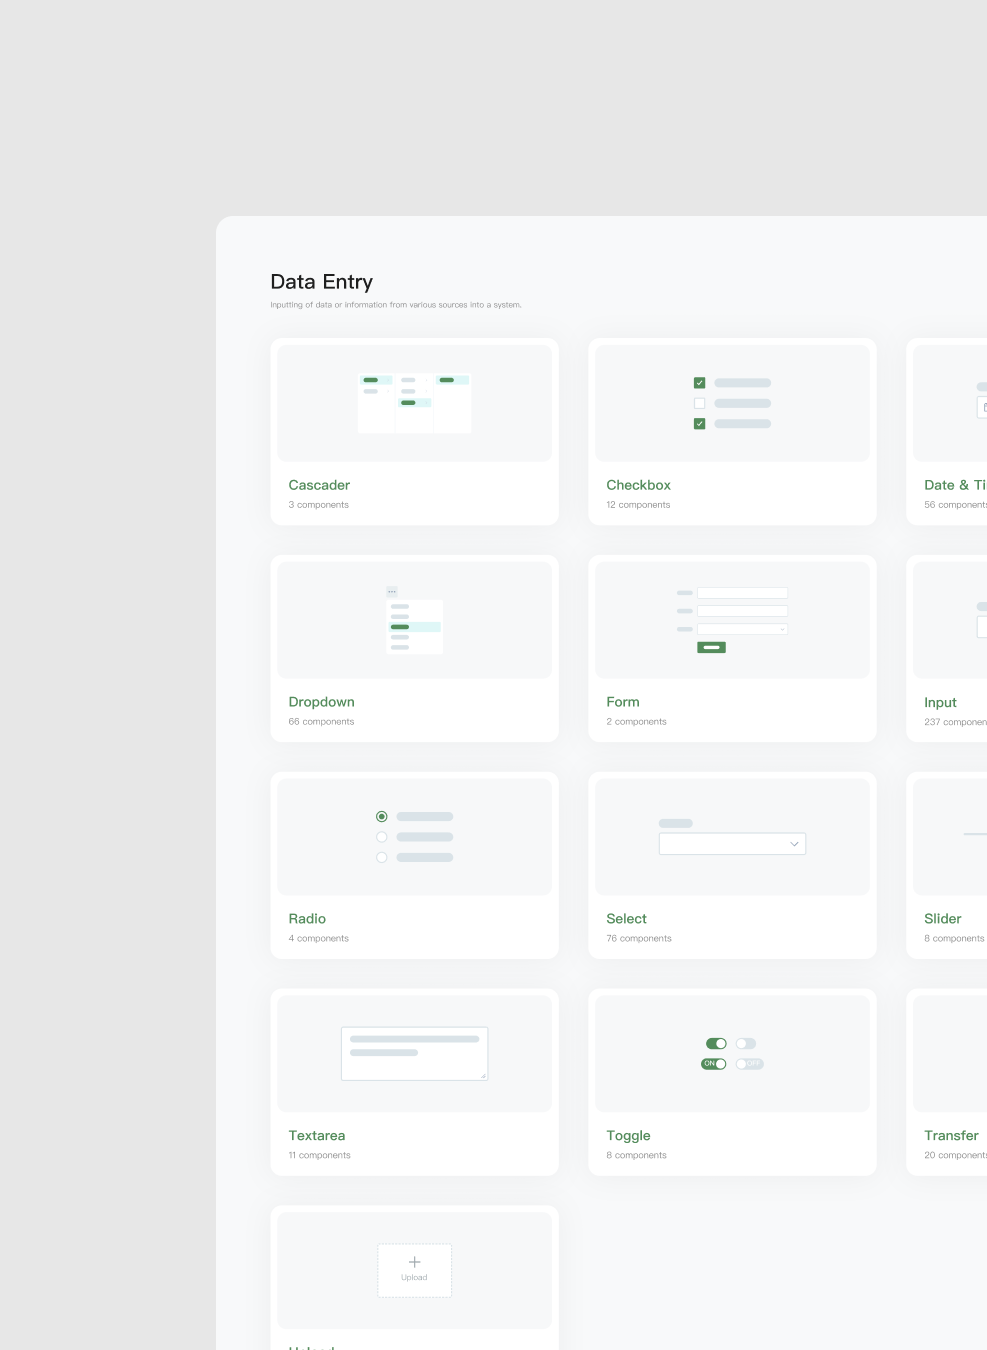Open the Cascader components title link
The image size is (987, 1350).
[x=319, y=485]
